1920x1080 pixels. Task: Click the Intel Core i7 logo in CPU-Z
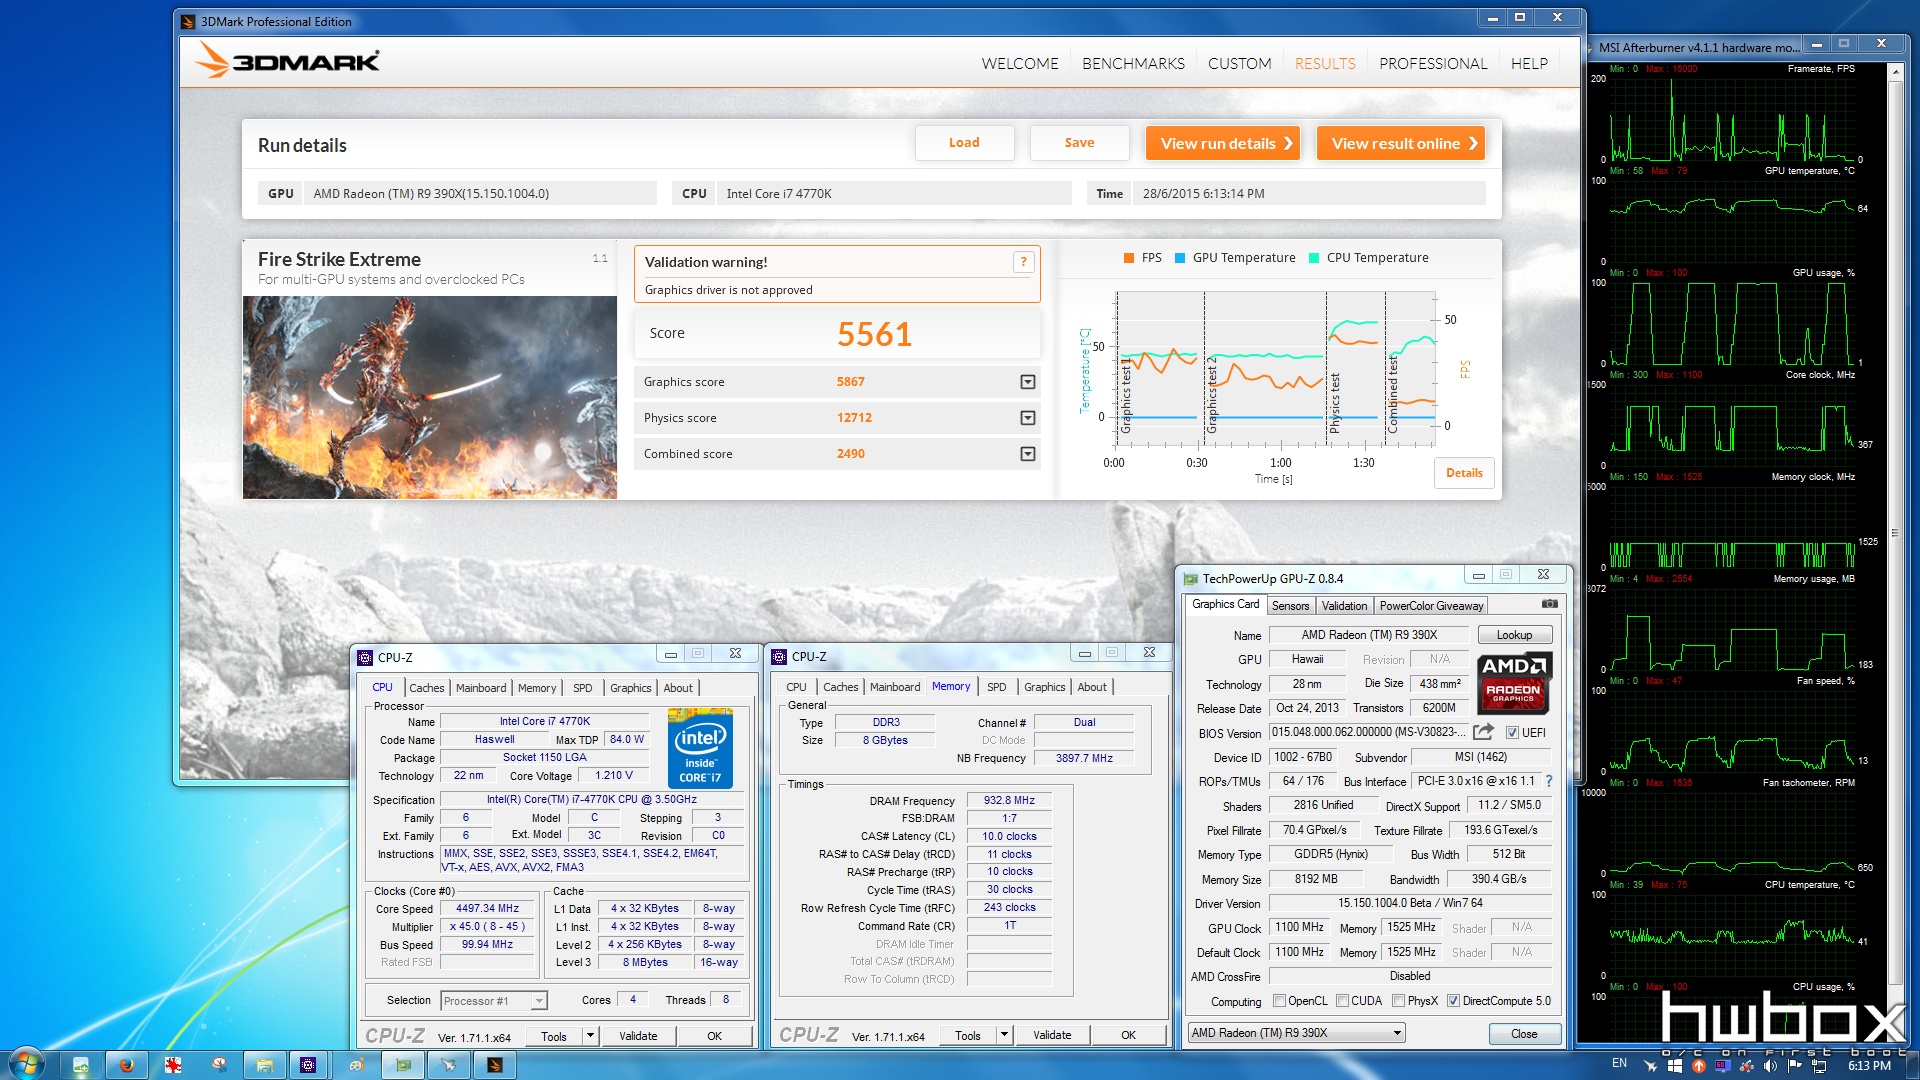click(700, 748)
